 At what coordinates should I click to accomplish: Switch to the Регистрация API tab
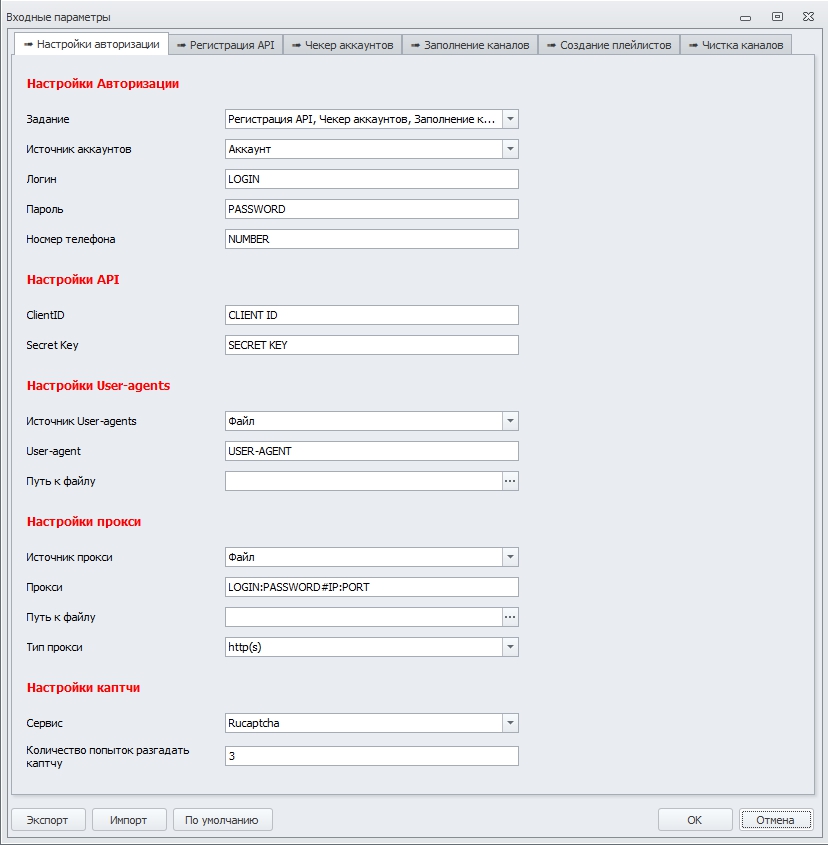[x=226, y=45]
